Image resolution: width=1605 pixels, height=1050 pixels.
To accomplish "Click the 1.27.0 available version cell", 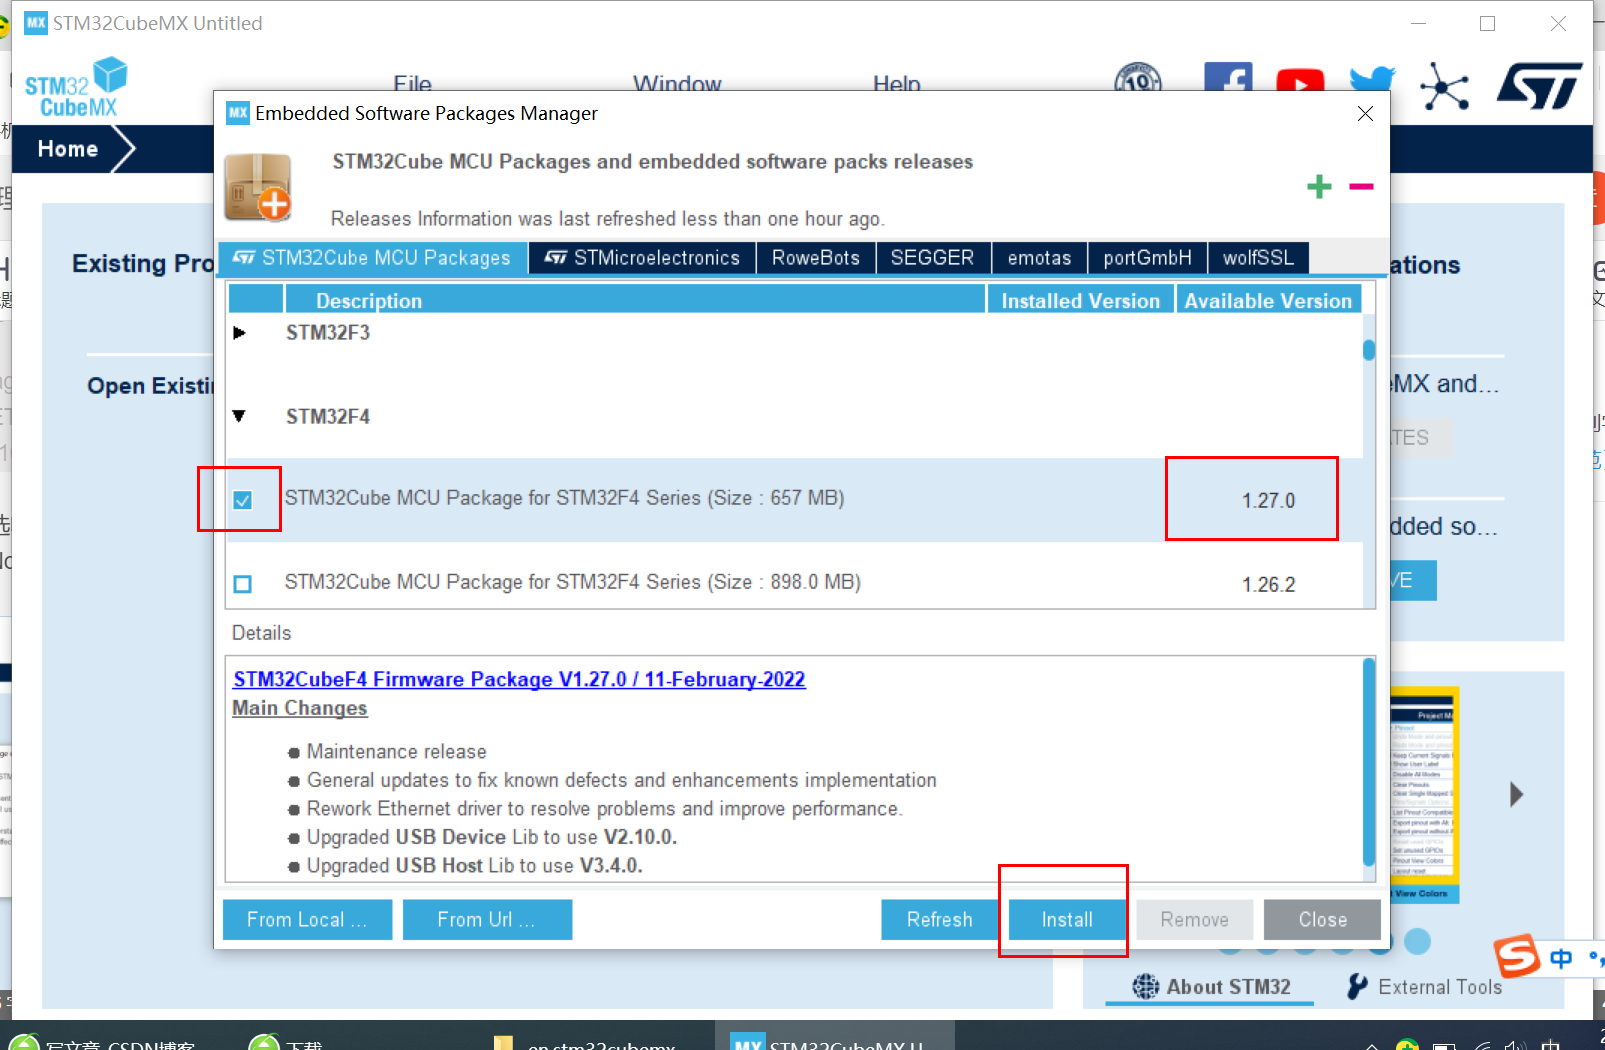I will point(1268,501).
